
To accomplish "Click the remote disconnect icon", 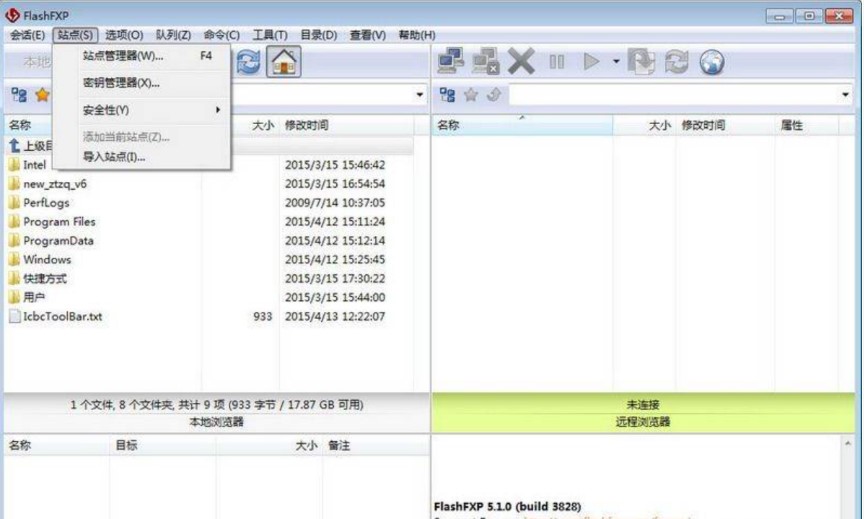I will tap(486, 61).
